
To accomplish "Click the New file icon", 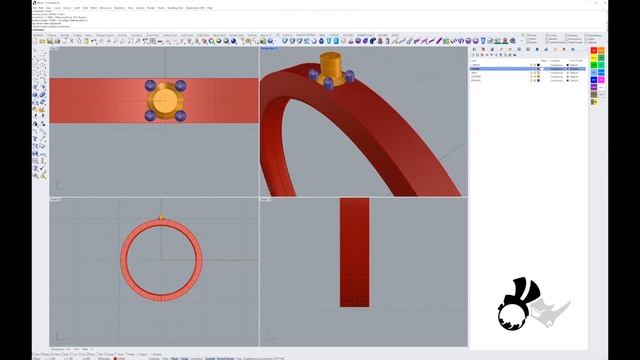I will pos(35,41).
